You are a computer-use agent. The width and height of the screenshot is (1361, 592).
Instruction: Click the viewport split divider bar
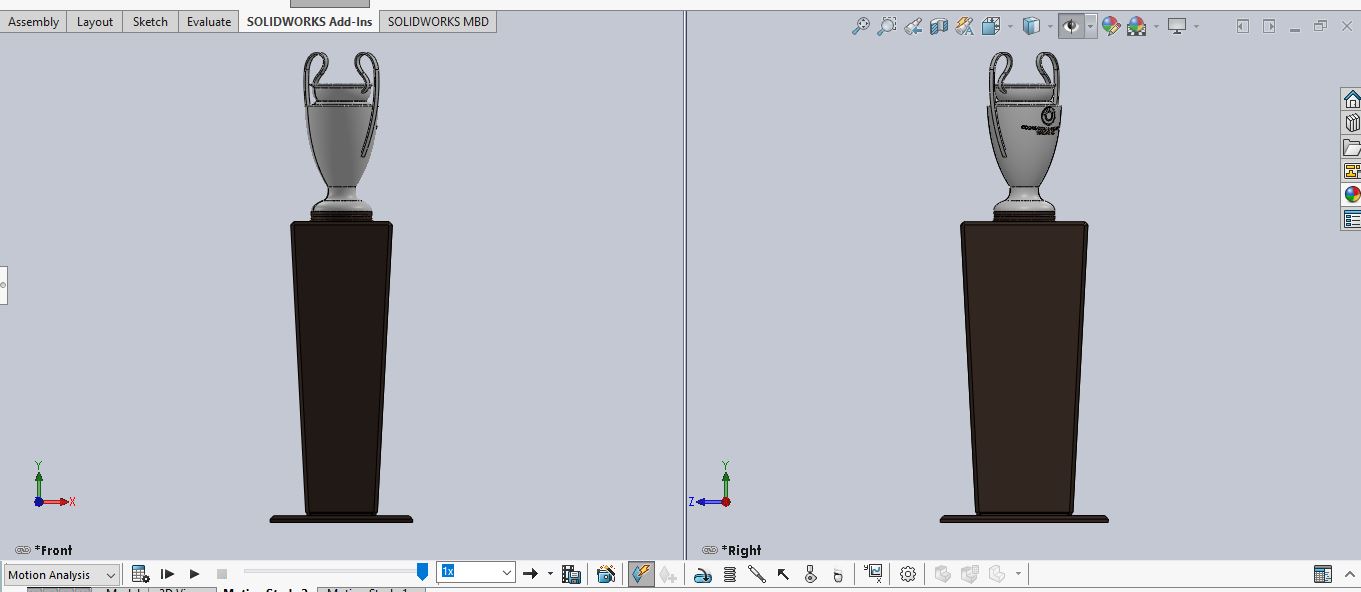686,285
